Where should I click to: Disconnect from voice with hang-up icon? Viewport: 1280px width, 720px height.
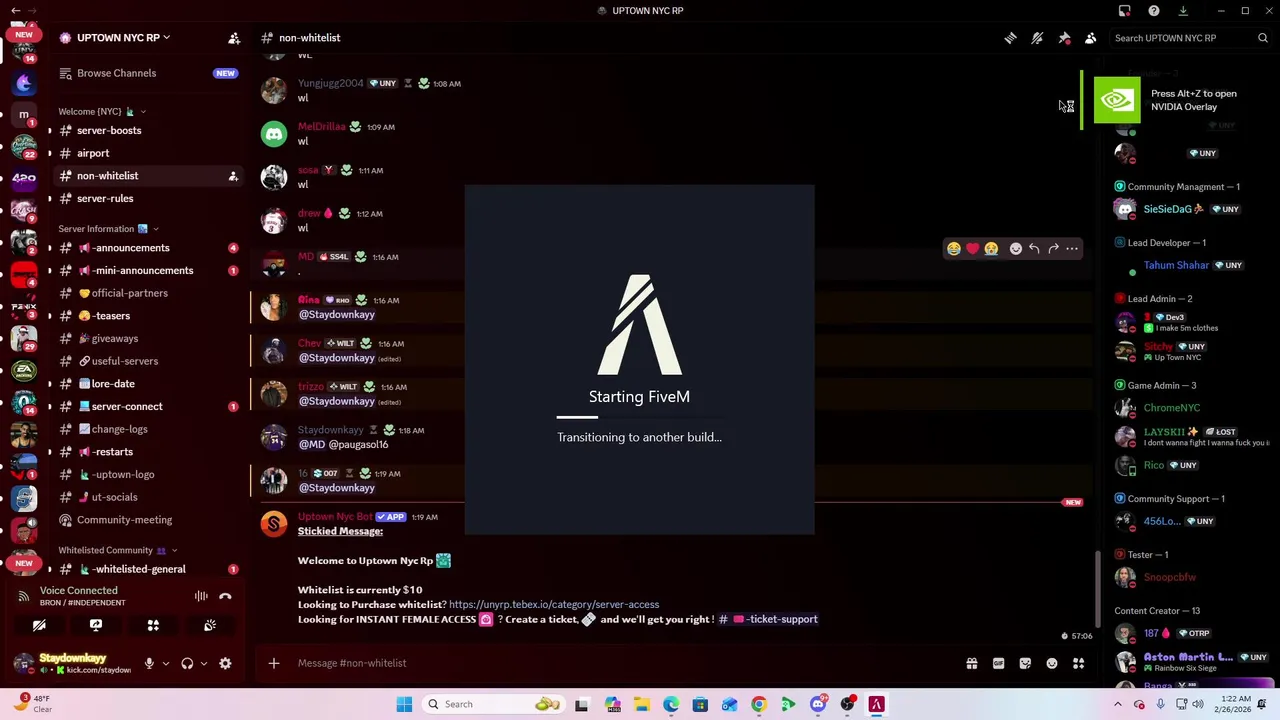(225, 596)
